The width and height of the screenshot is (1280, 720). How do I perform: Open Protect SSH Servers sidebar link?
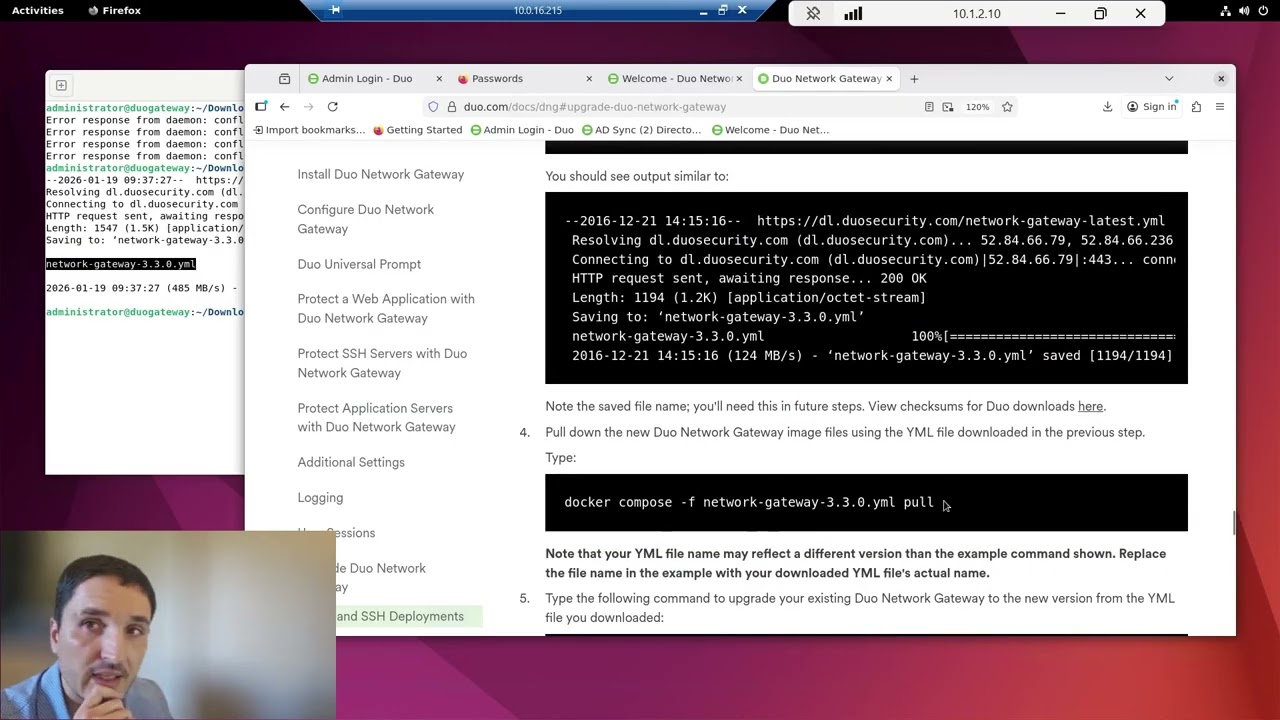[x=382, y=363]
